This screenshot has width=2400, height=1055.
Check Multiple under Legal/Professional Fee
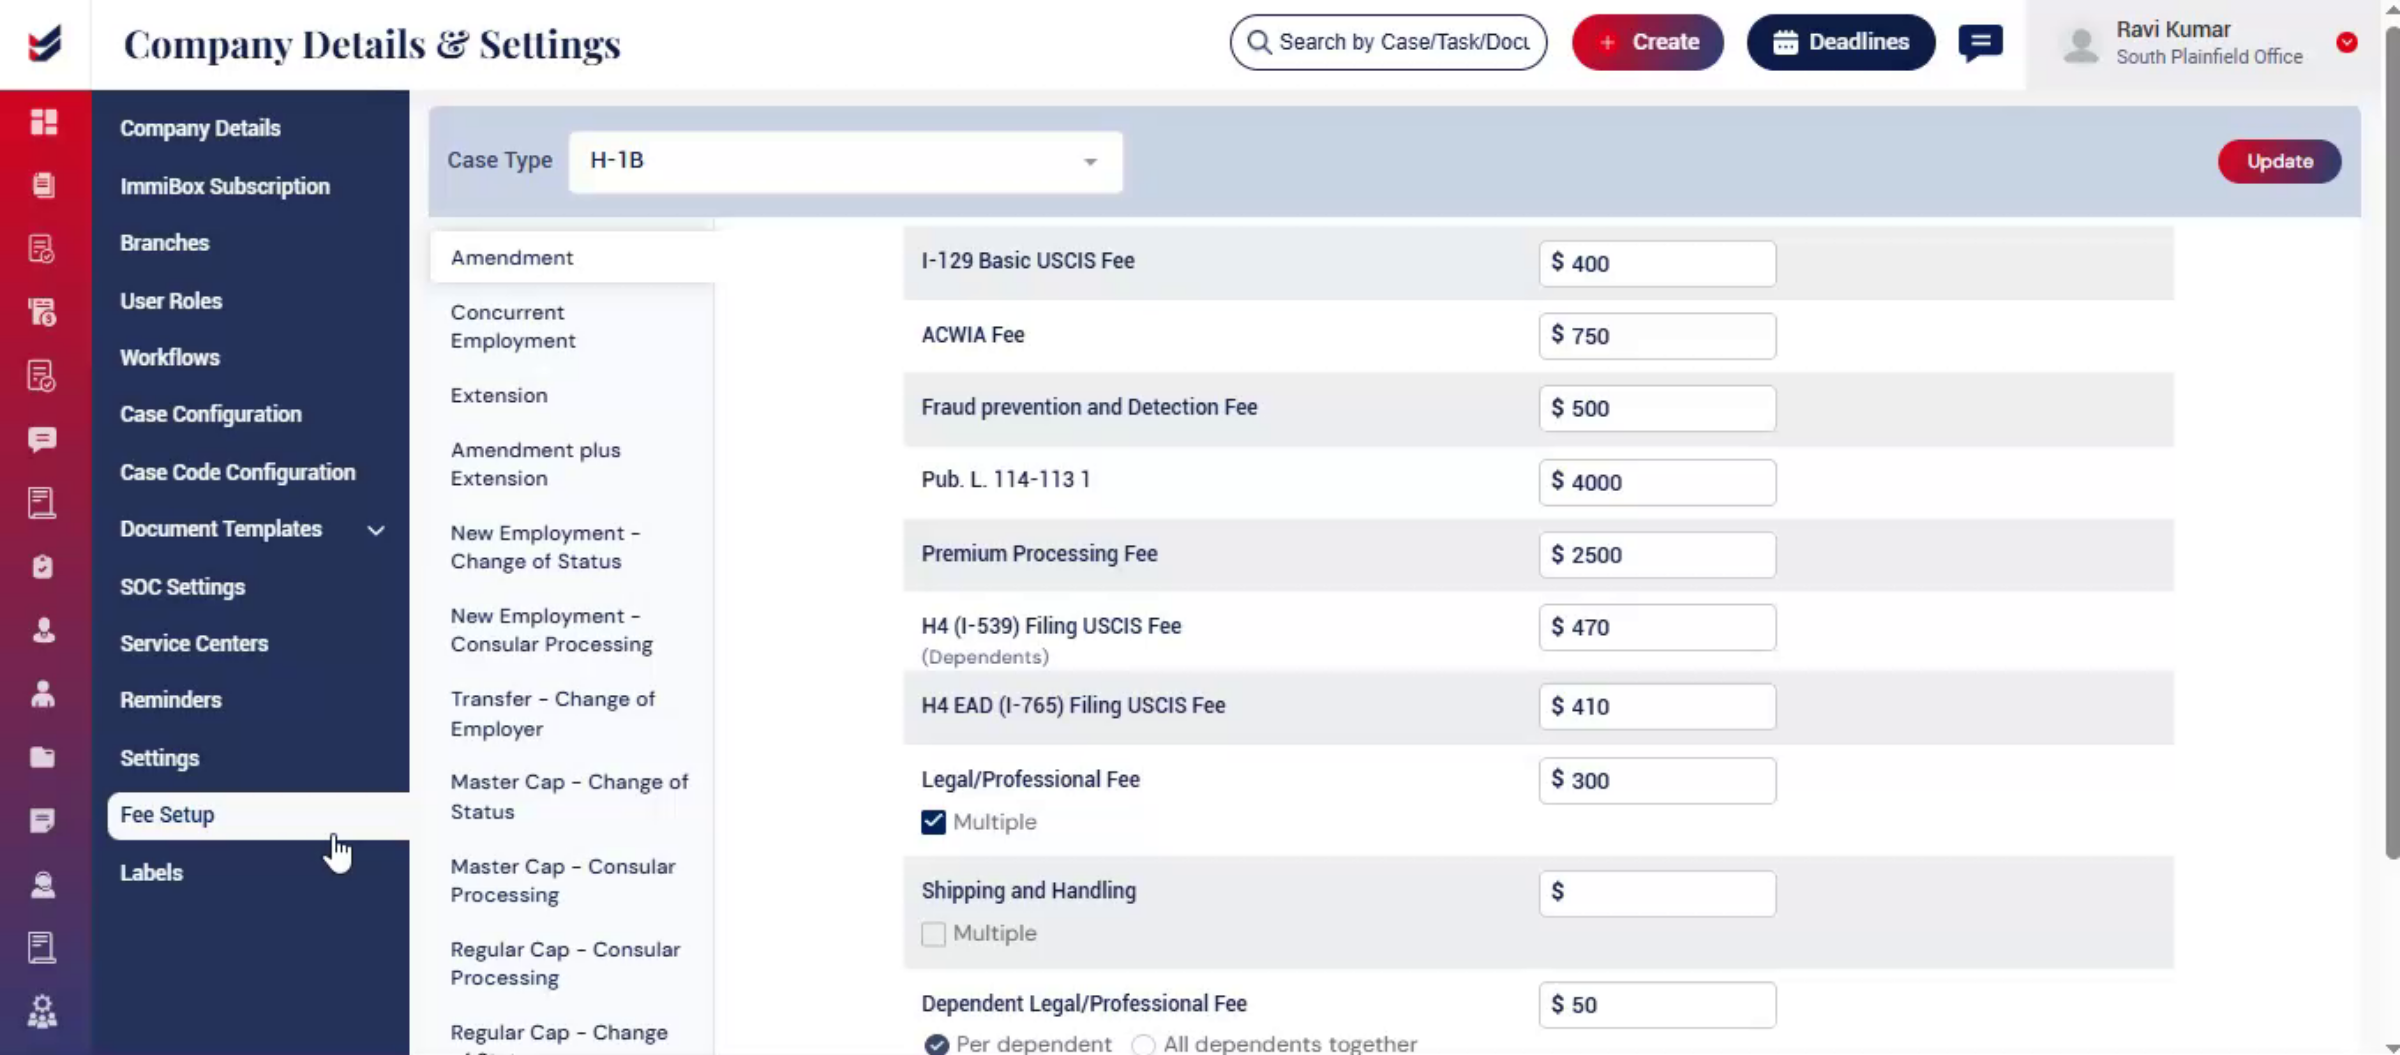(933, 822)
